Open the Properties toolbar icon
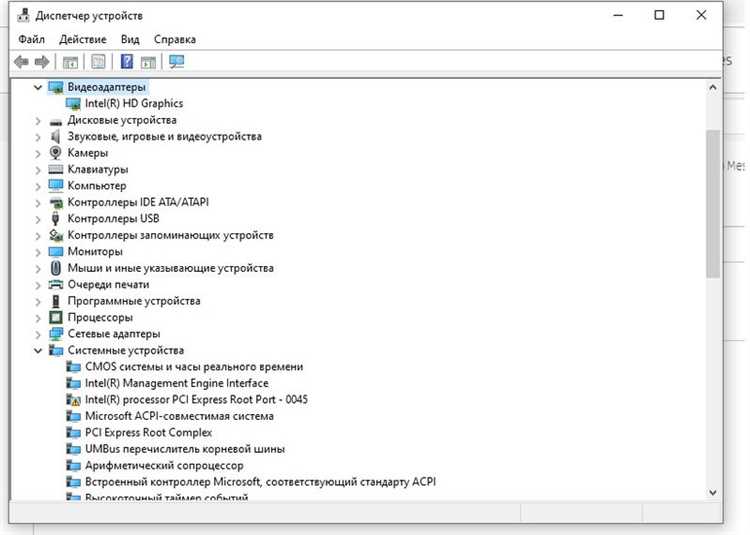Screen dimensions: 750x535 pyautogui.click(x=99, y=62)
